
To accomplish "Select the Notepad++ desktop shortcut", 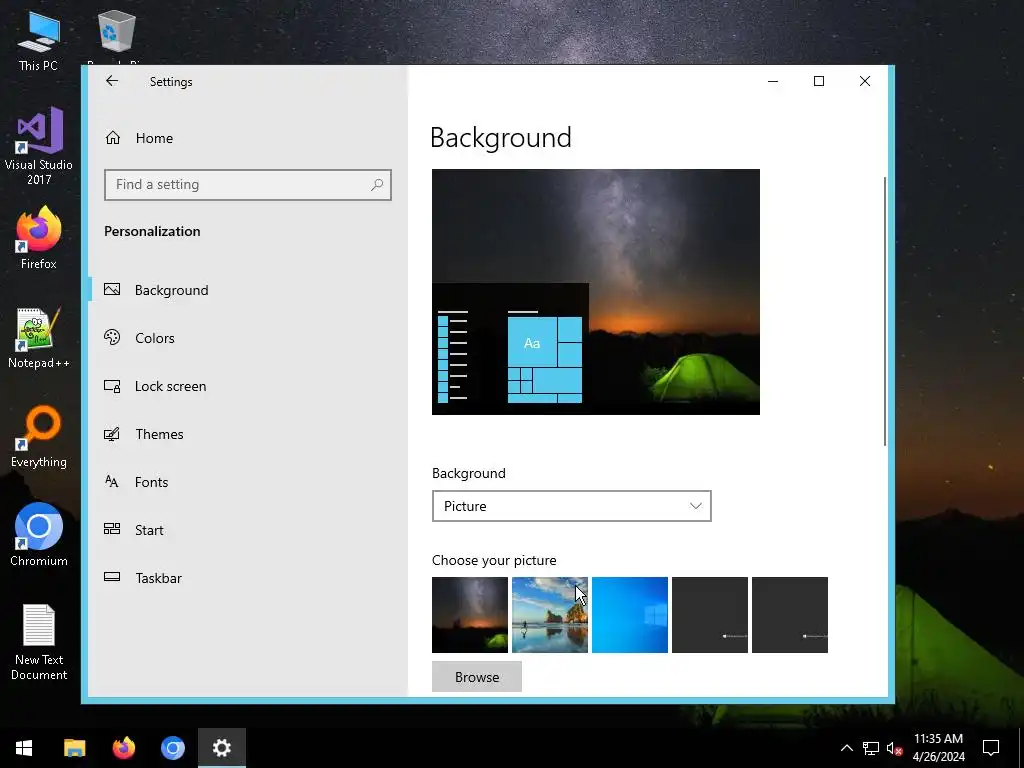I will 39,338.
